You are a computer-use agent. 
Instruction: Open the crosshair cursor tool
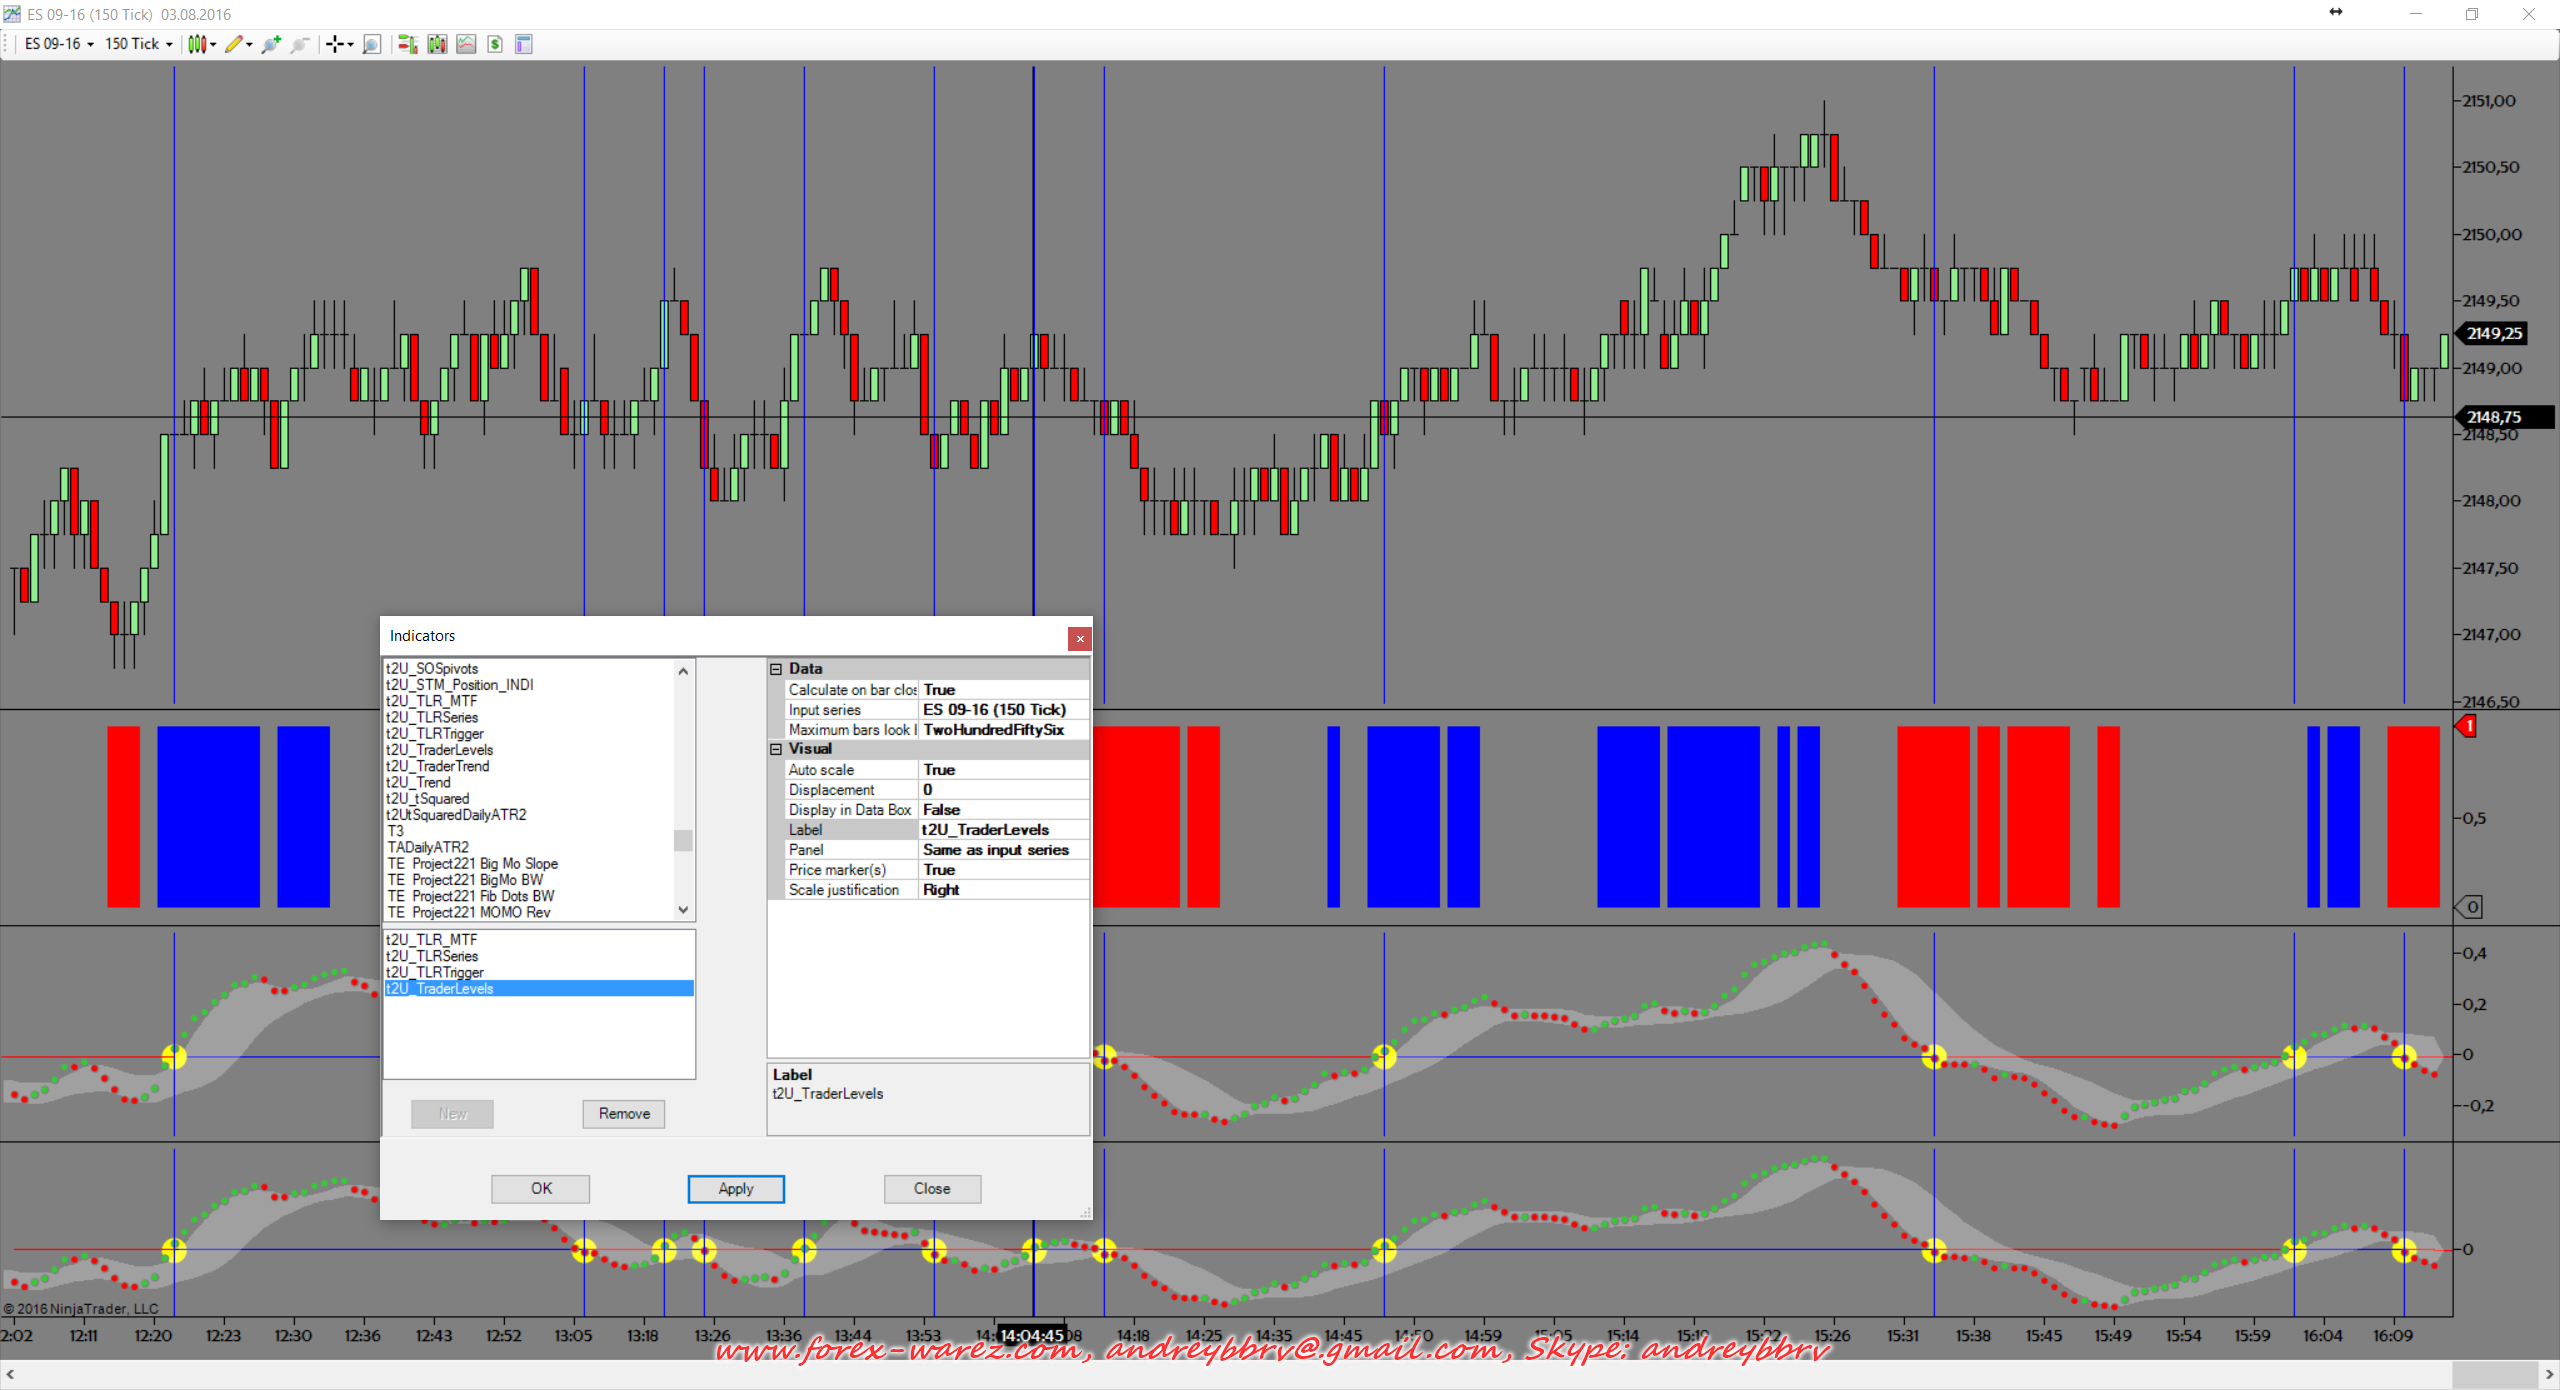click(336, 44)
